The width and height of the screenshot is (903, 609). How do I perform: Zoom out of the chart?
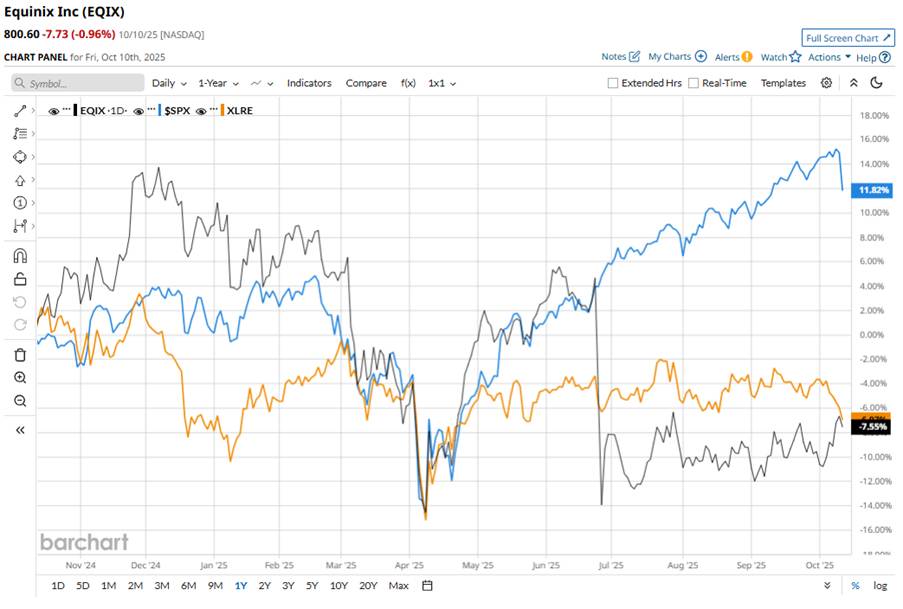click(x=20, y=401)
